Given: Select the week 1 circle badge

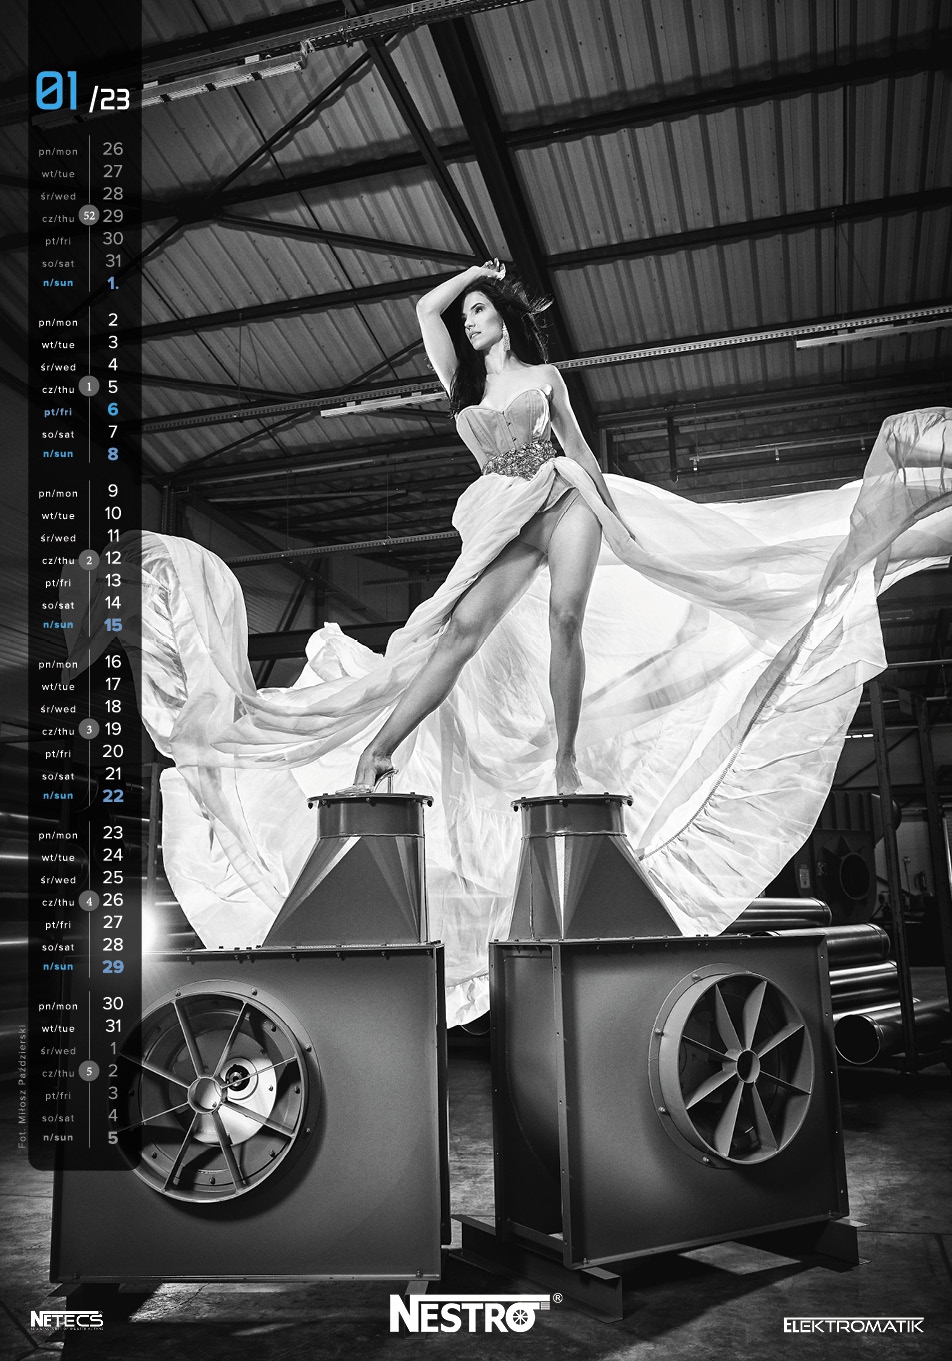Looking at the screenshot, I should (x=90, y=387).
